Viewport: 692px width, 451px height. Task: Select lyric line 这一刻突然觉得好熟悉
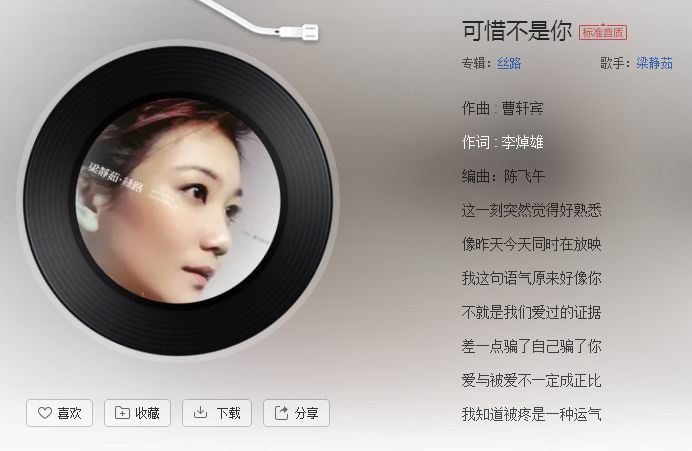click(531, 210)
